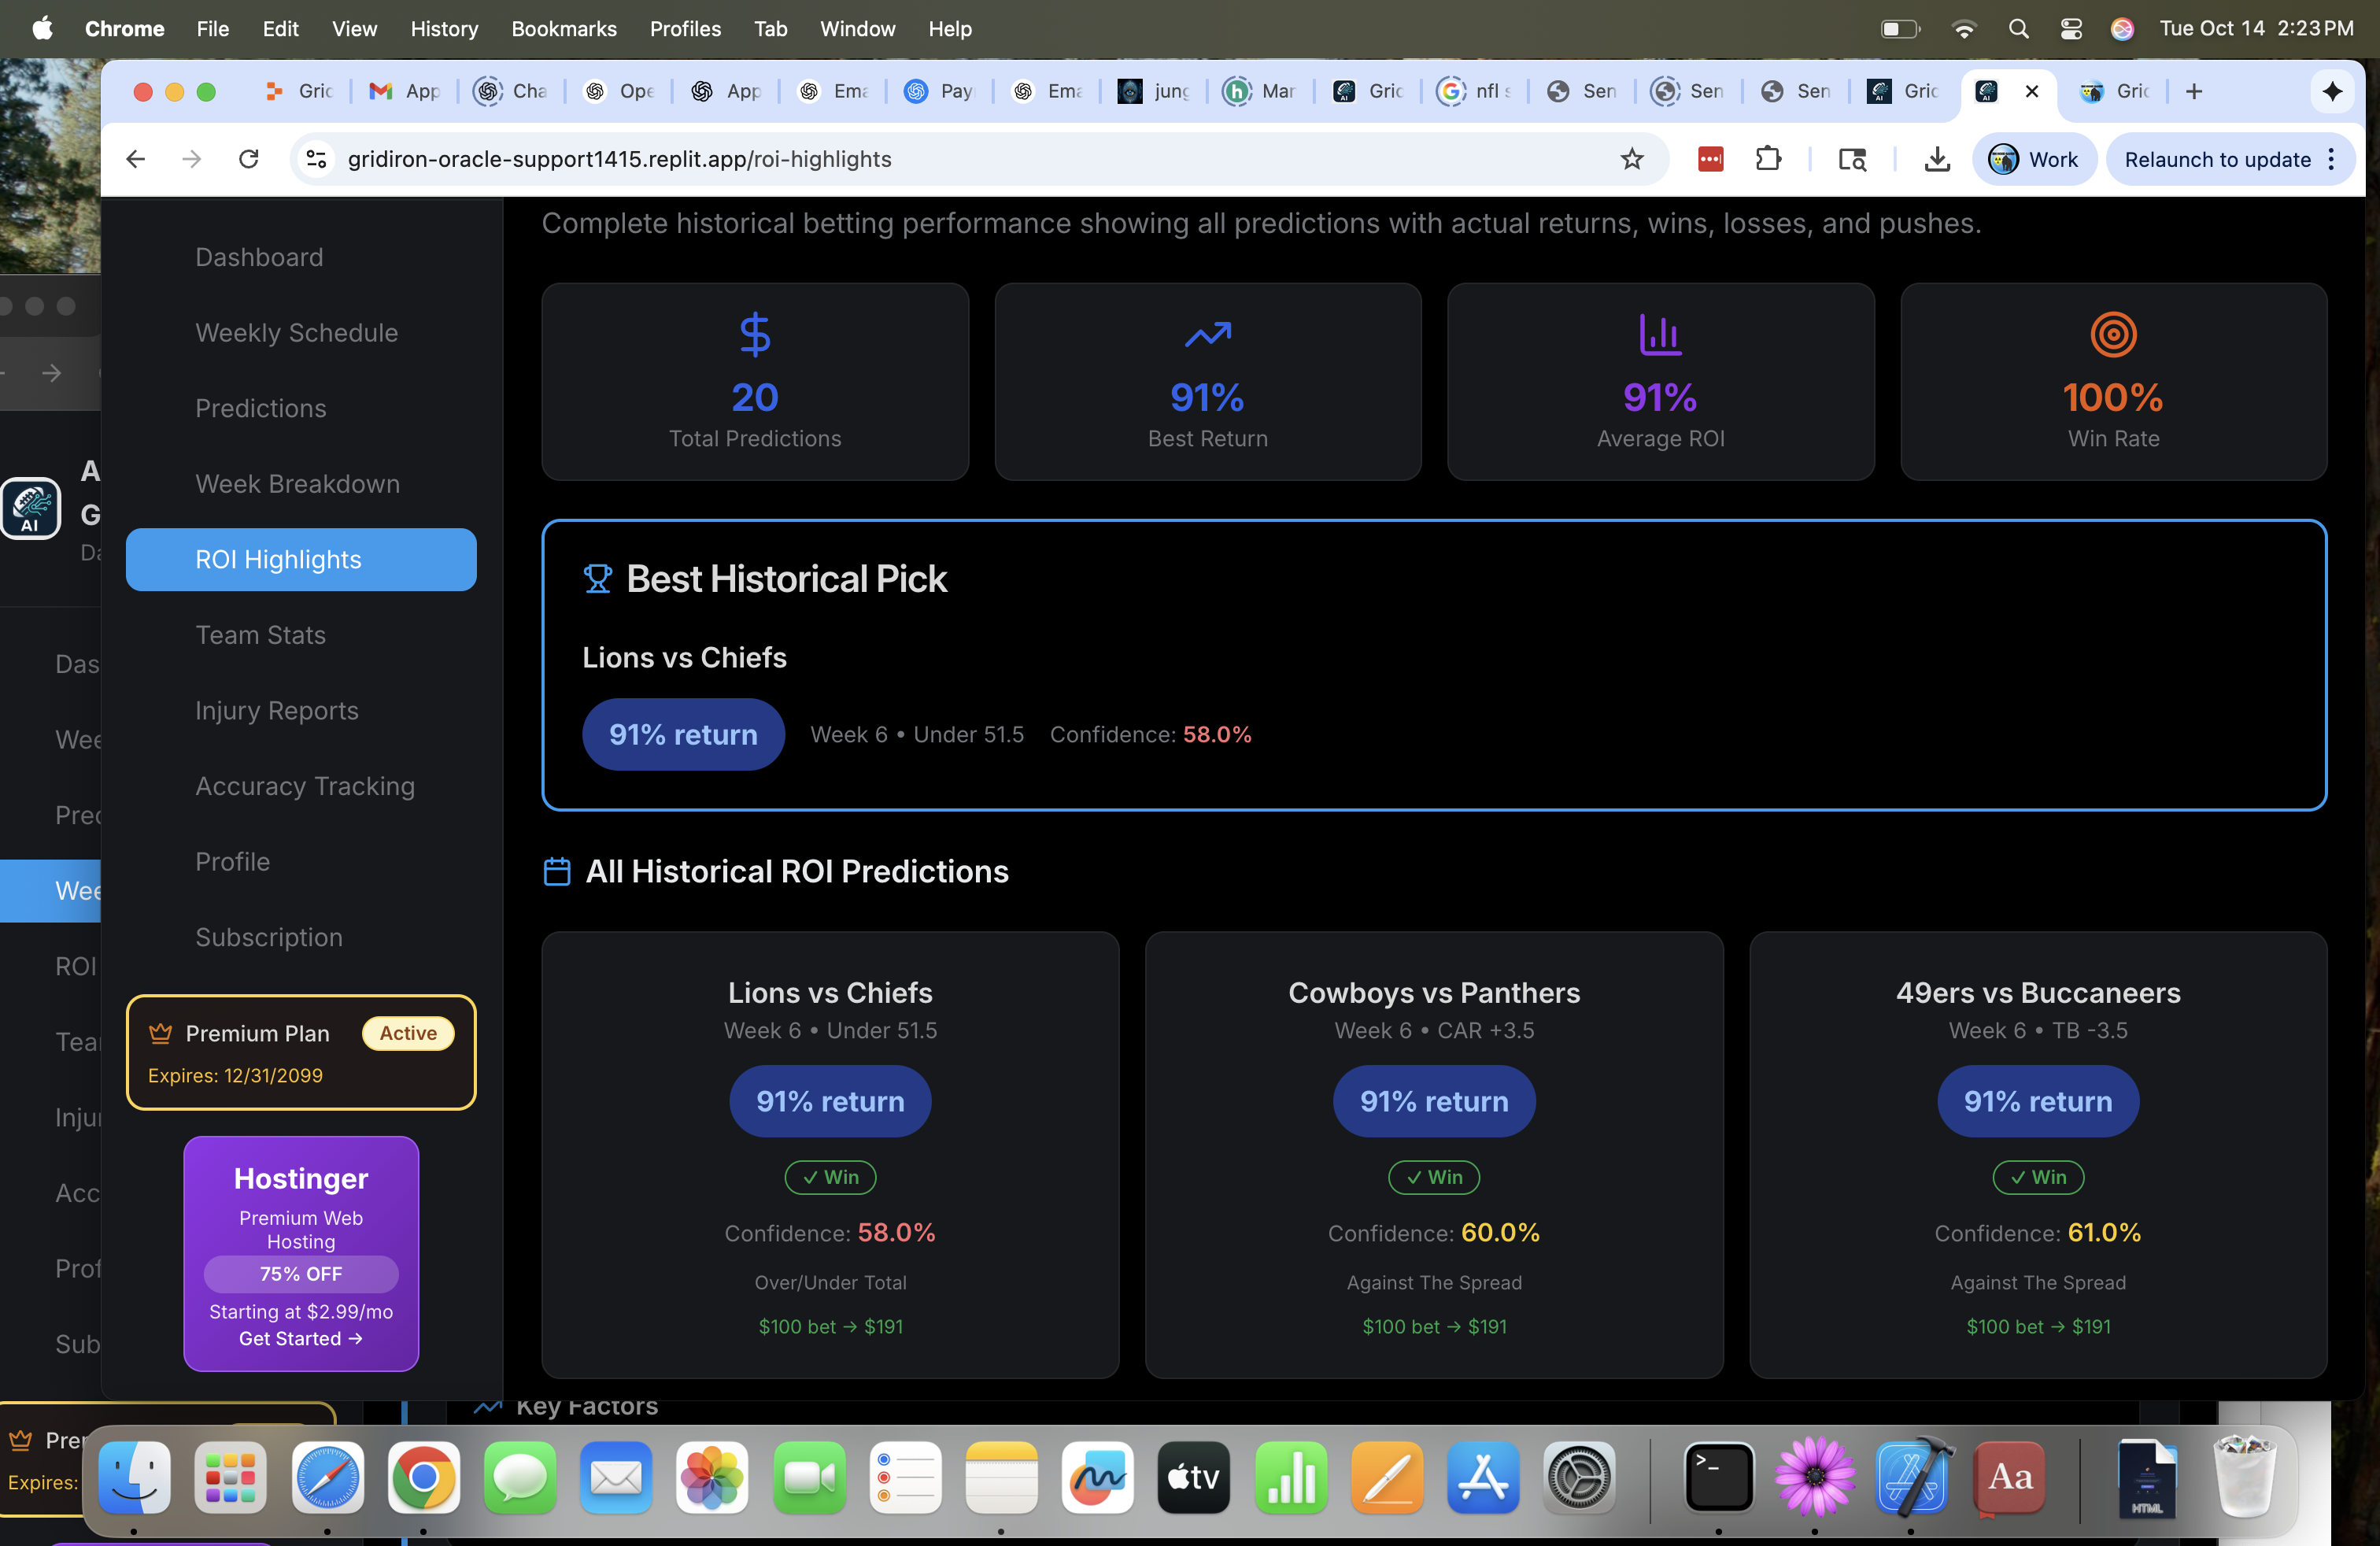Click the dollar sign icon above Total Predictions

click(x=755, y=334)
